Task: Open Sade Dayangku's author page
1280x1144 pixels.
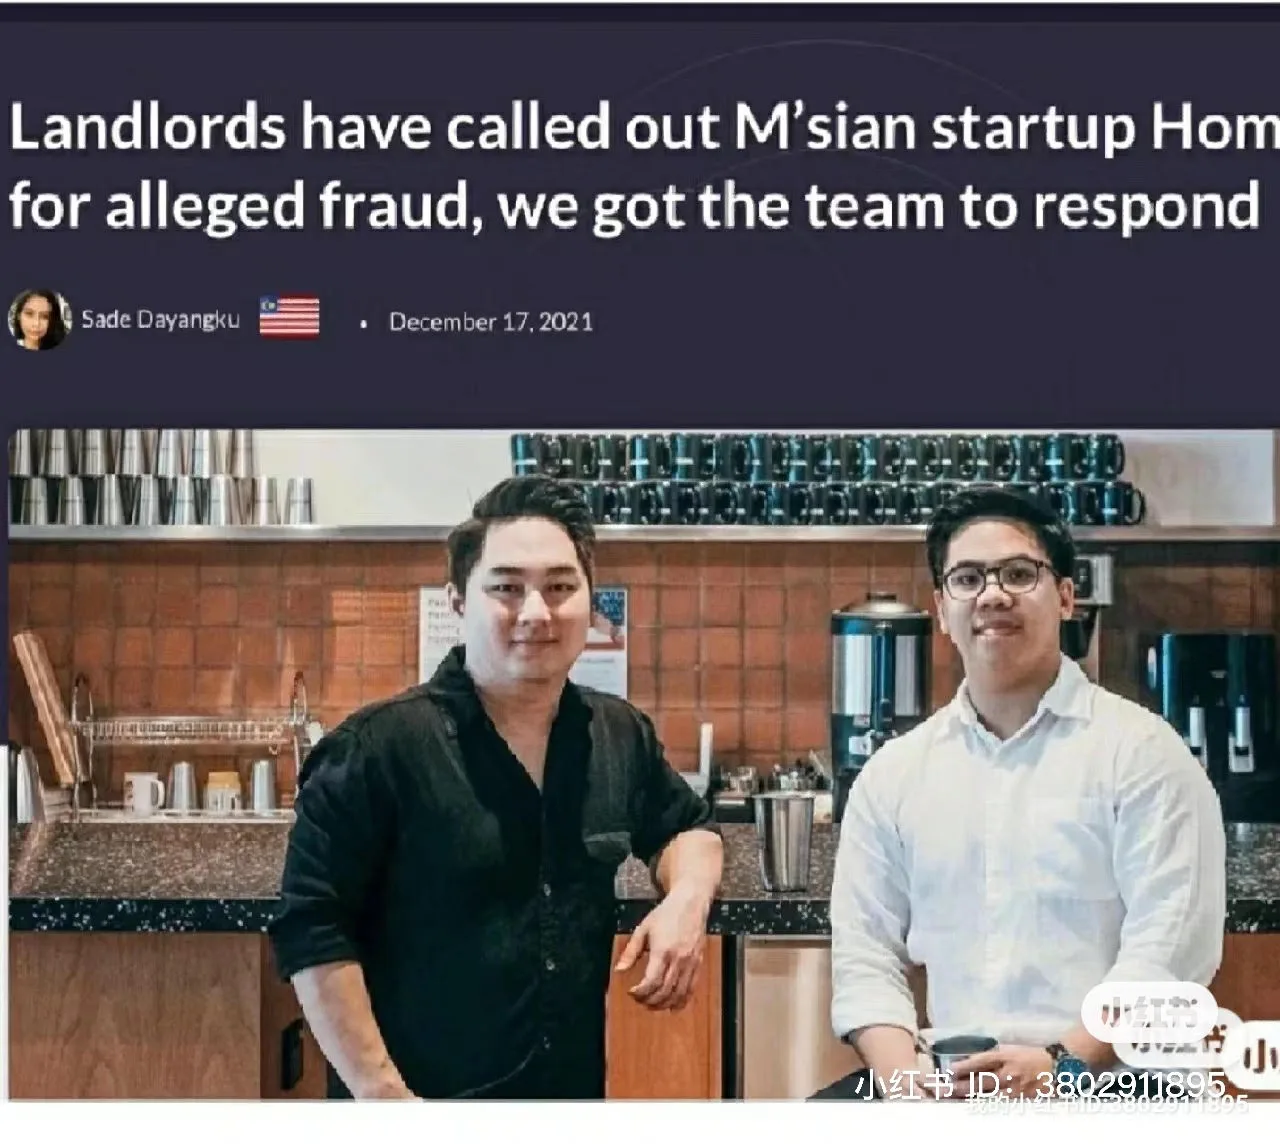Action: pyautogui.click(x=160, y=320)
